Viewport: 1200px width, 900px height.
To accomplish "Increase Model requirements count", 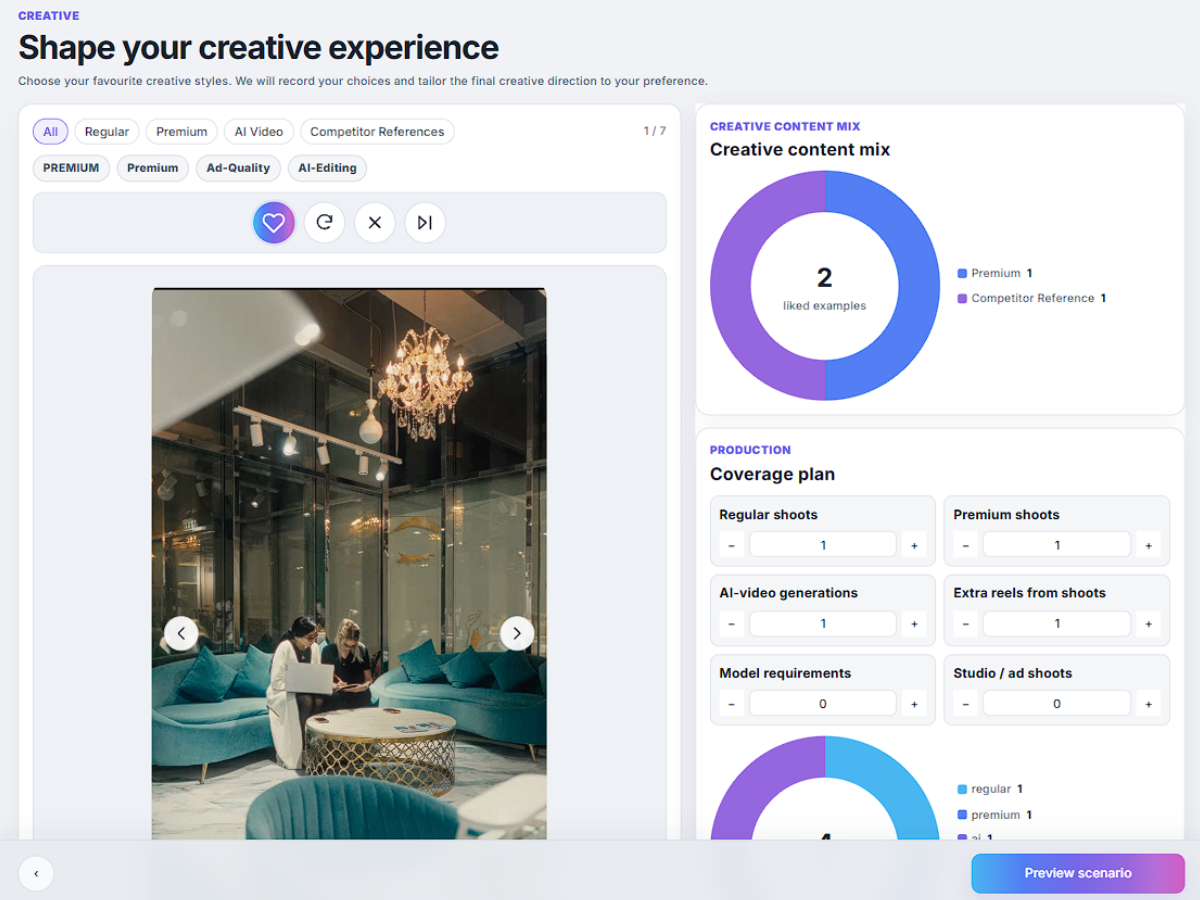I will pyautogui.click(x=914, y=704).
